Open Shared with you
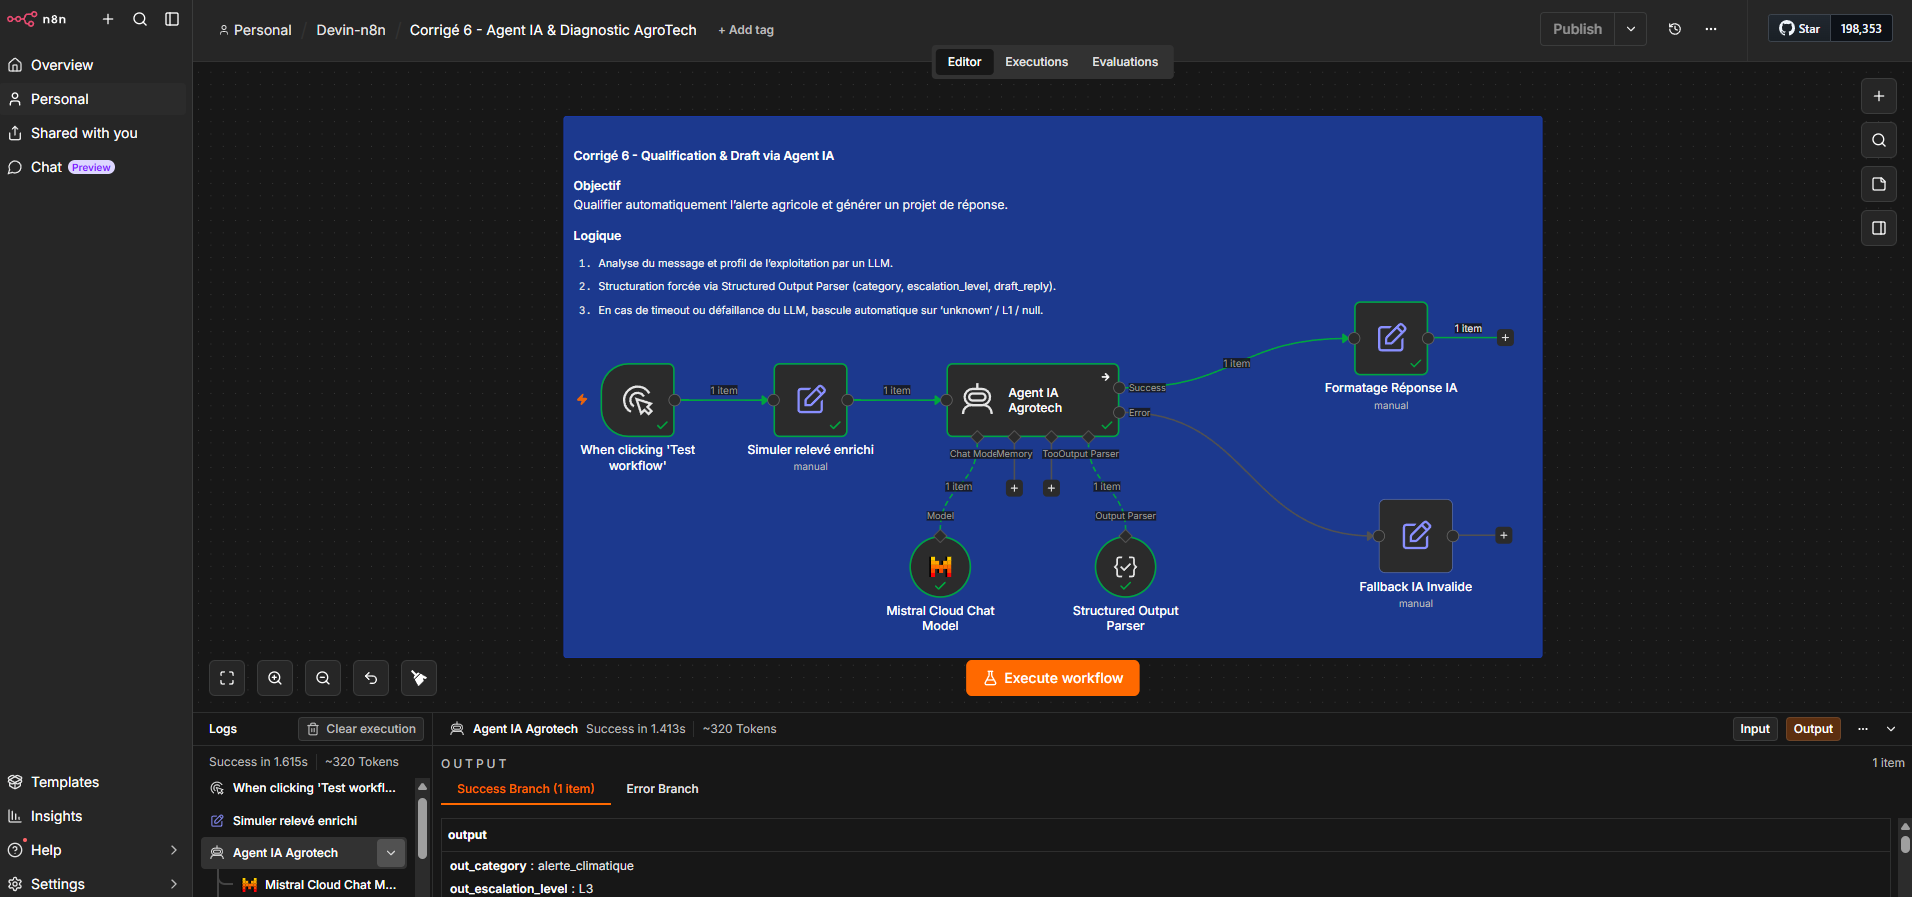The width and height of the screenshot is (1912, 897). pyautogui.click(x=93, y=133)
